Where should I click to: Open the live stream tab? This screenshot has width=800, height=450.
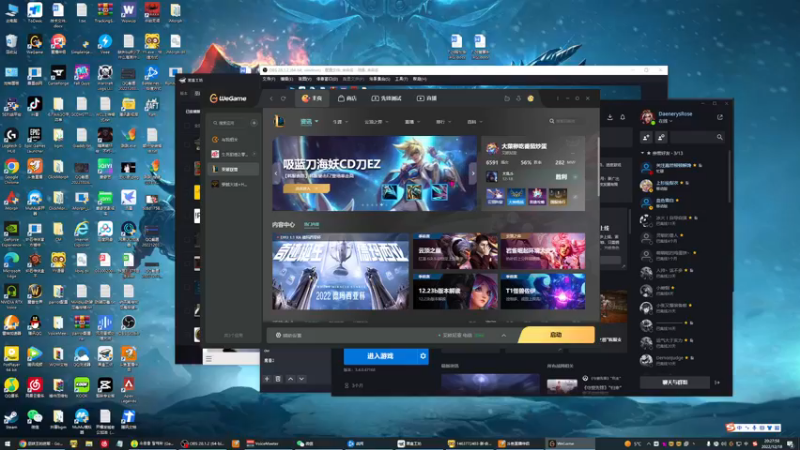[x=427, y=98]
